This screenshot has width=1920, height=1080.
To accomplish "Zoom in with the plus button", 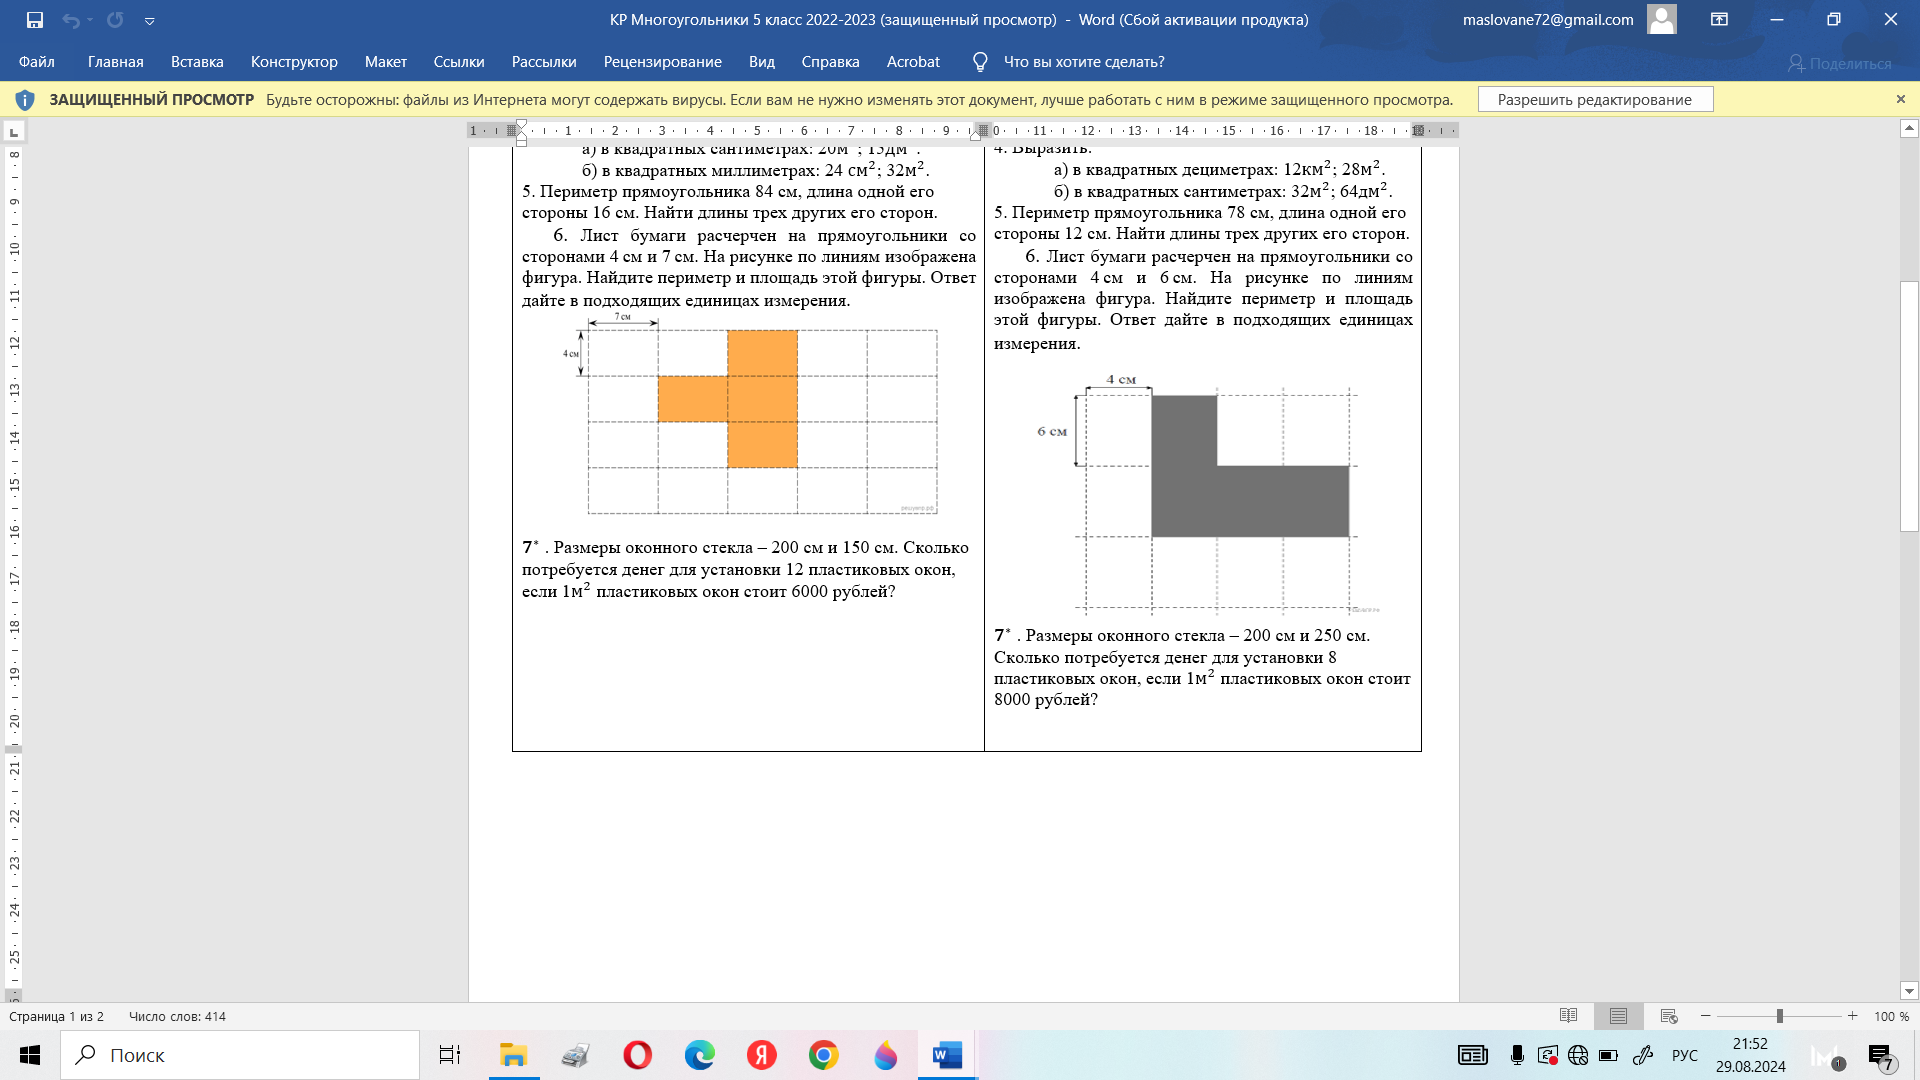I will [1852, 1016].
